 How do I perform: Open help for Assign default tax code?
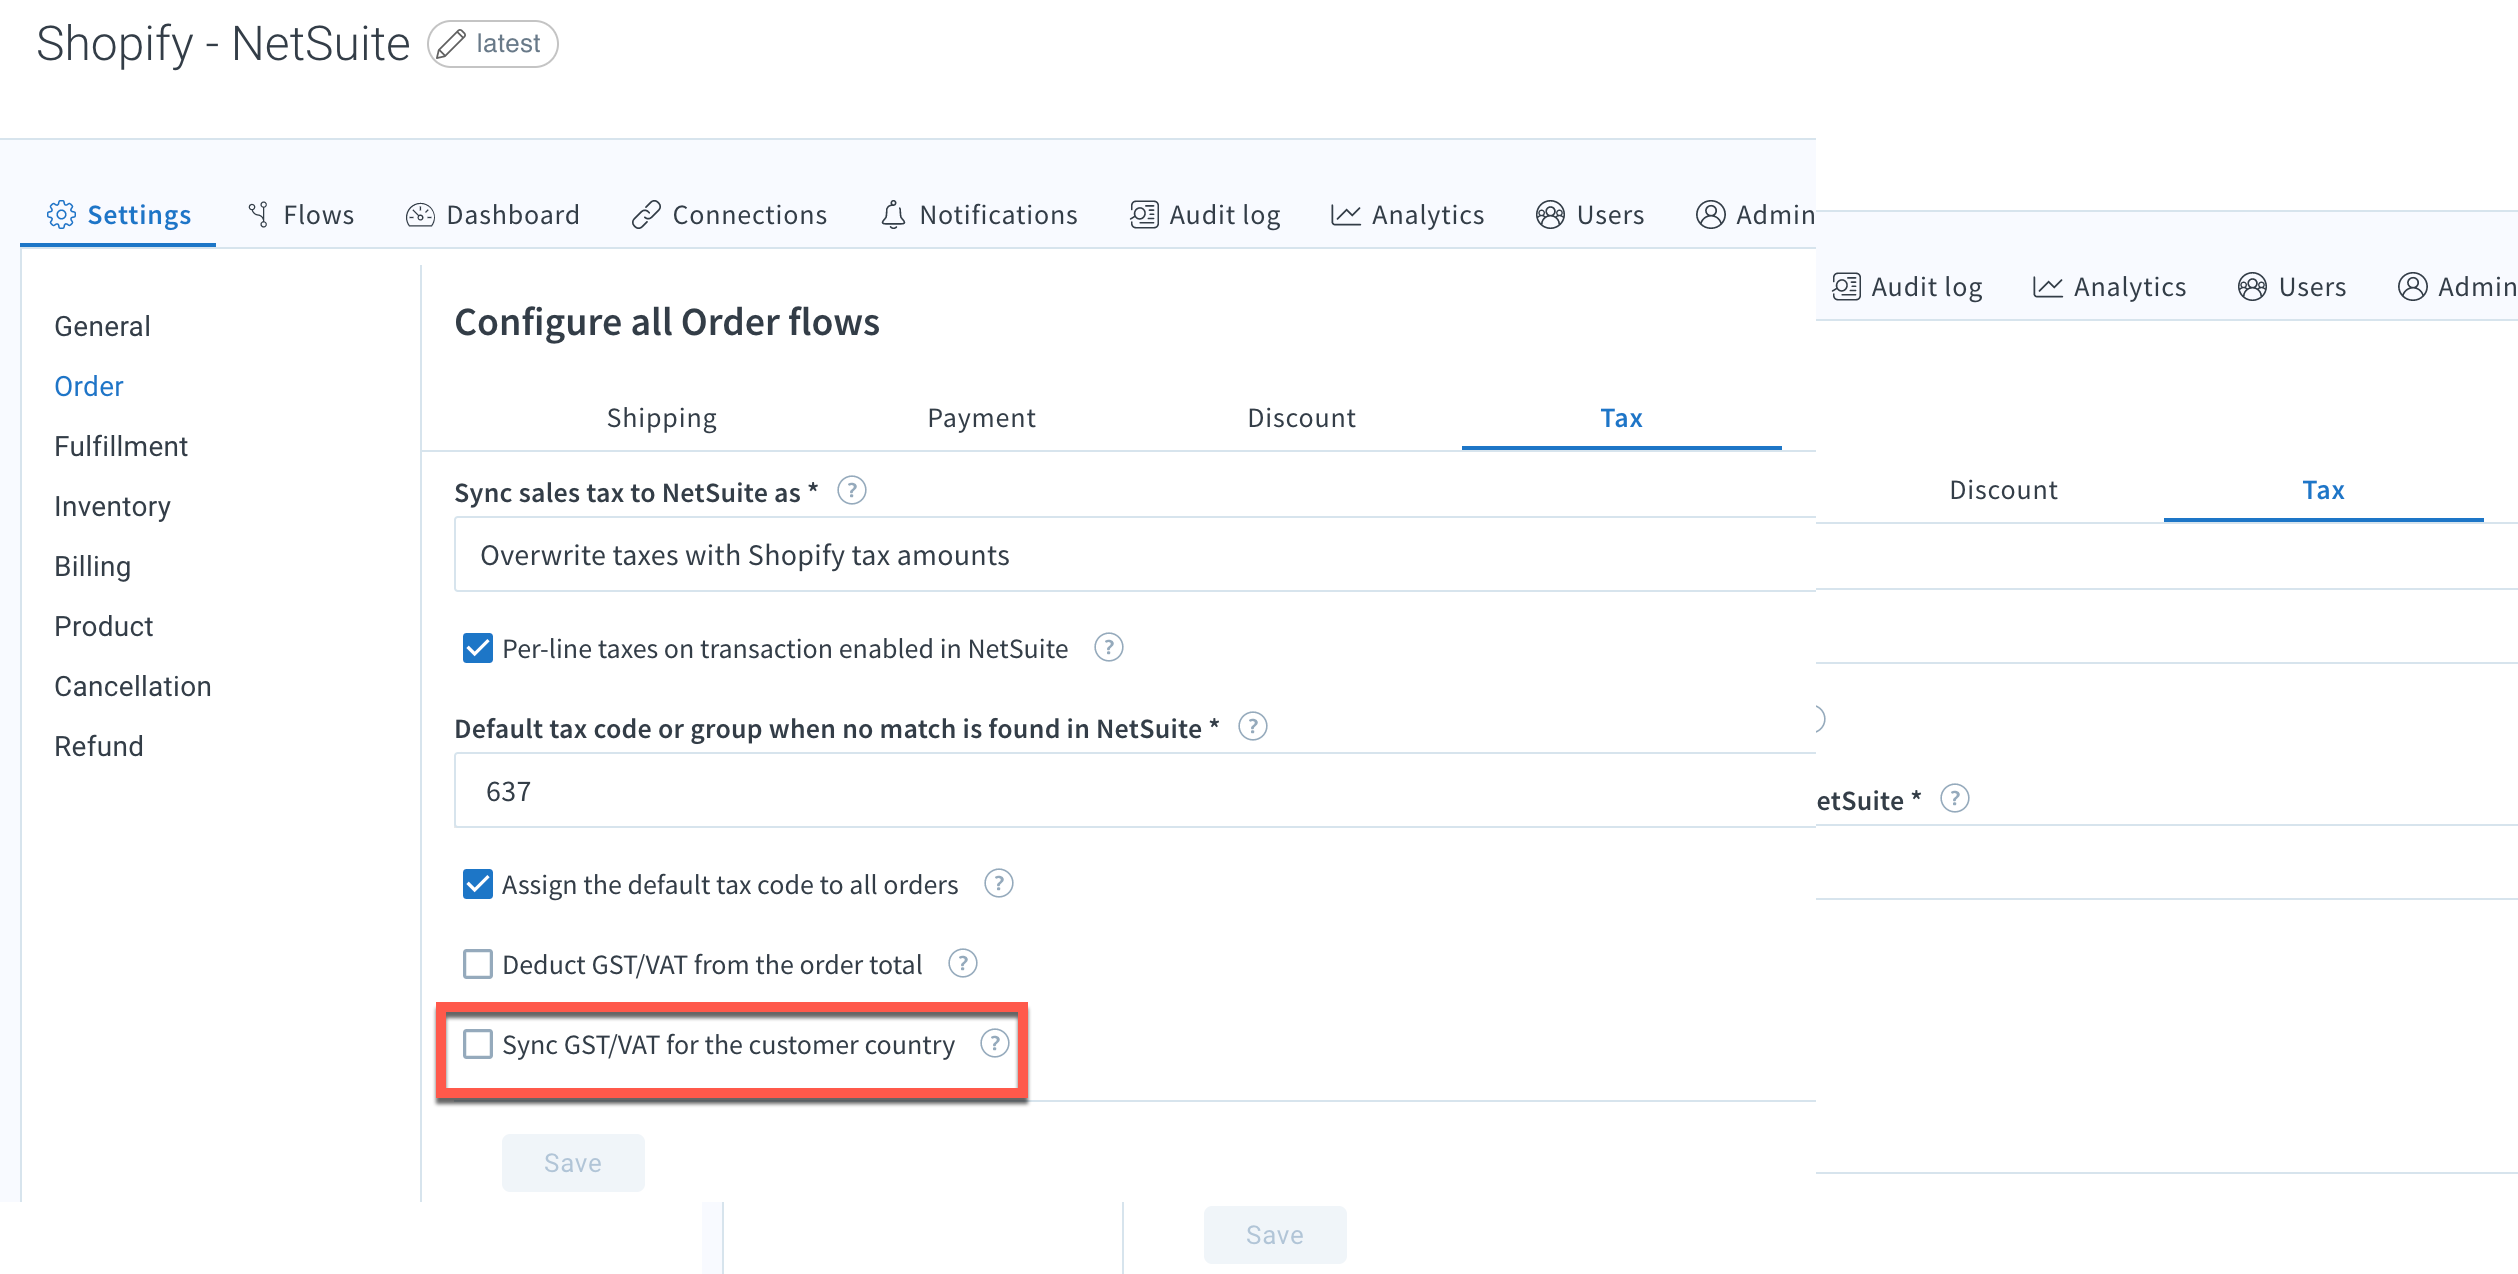[x=999, y=883]
